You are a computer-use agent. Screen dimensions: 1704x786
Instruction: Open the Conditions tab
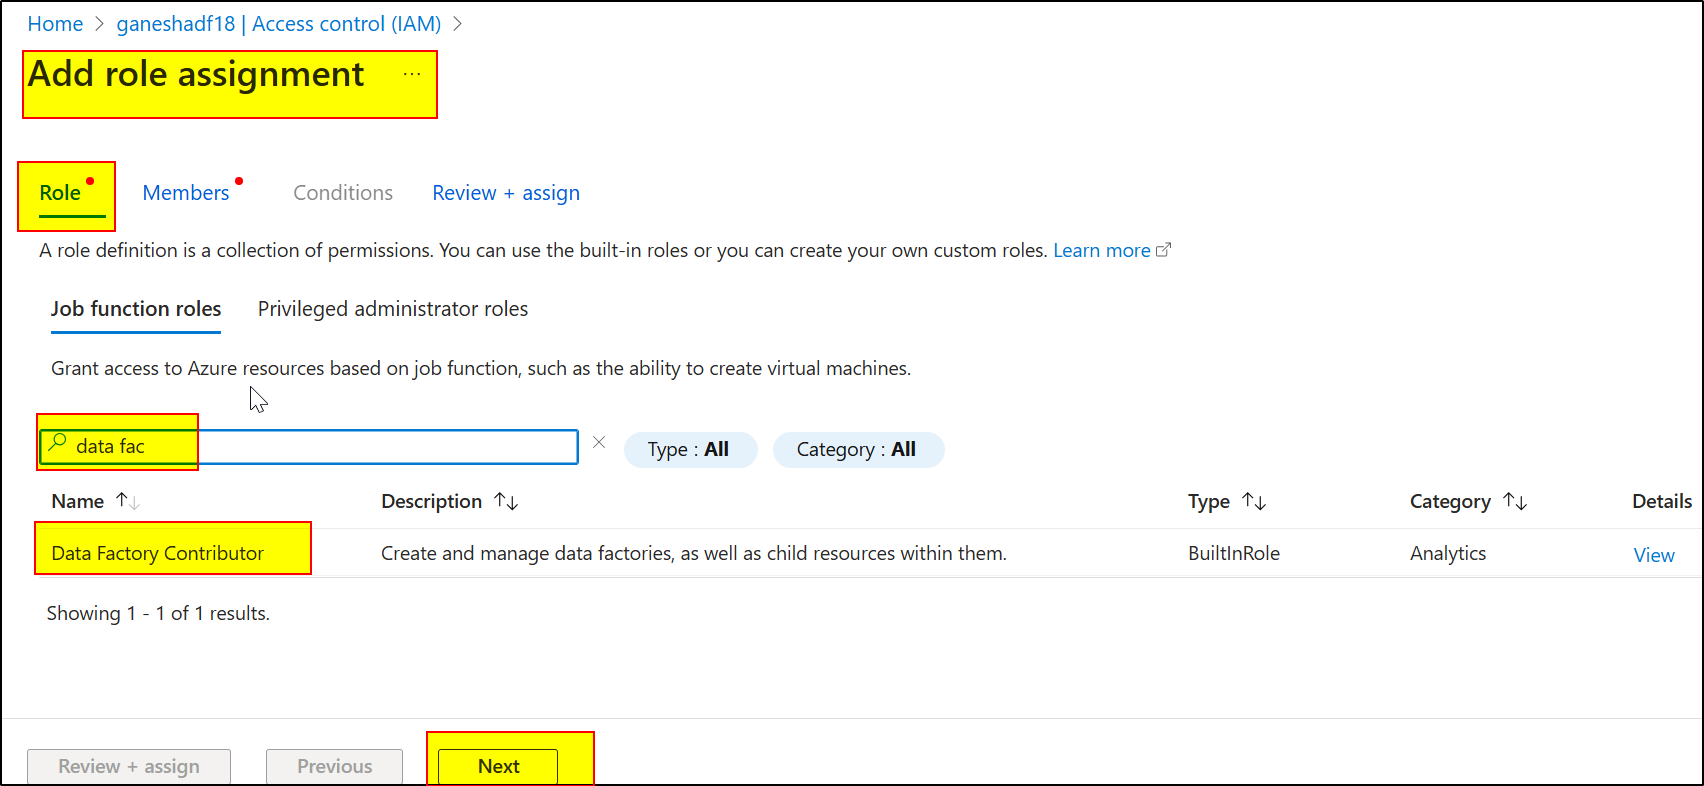click(x=343, y=193)
